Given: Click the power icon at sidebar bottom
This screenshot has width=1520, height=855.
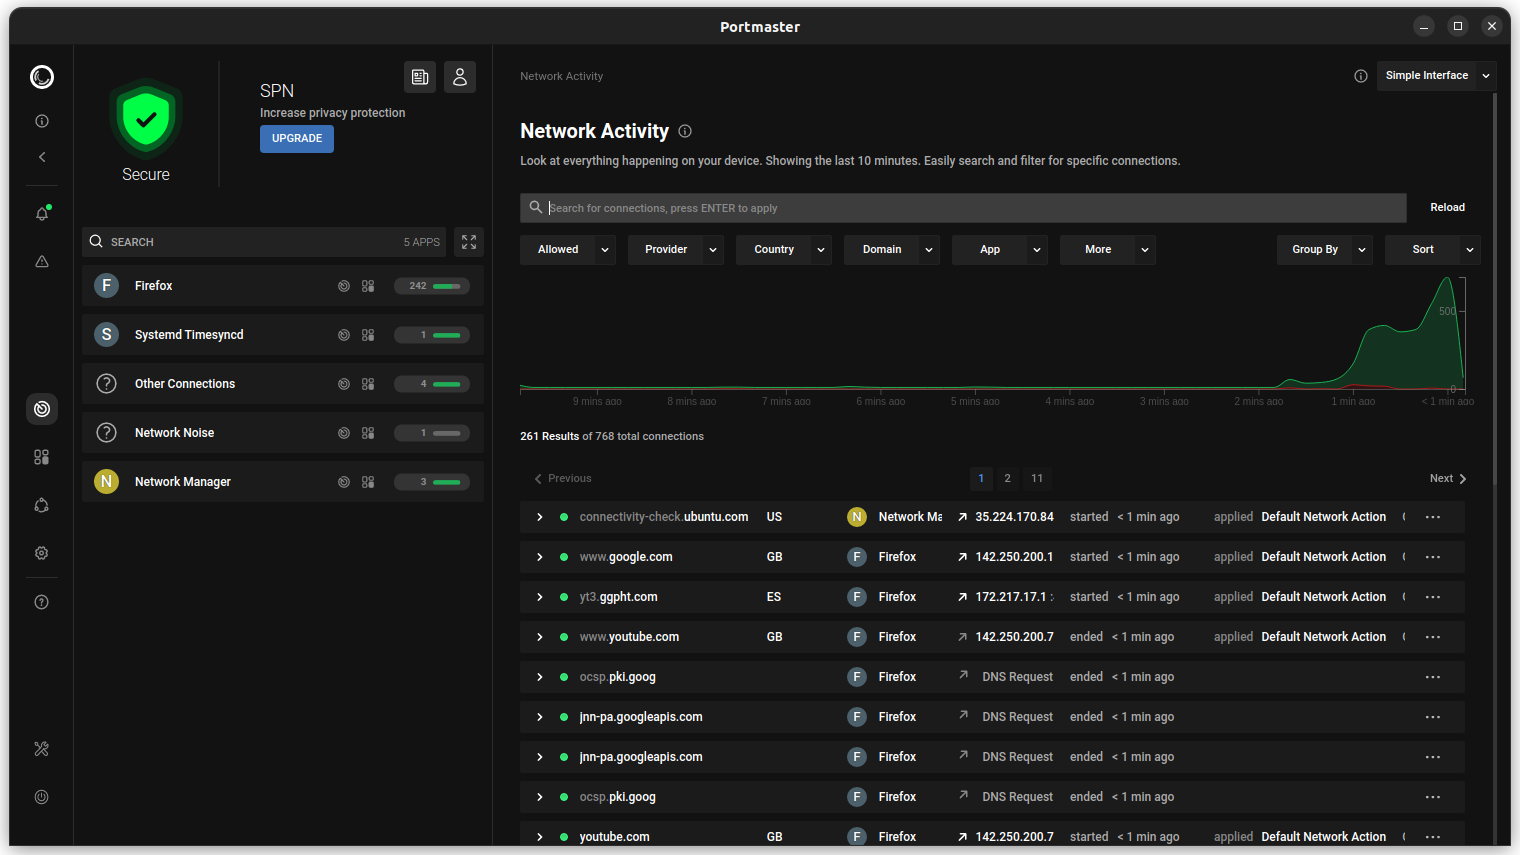Looking at the screenshot, I should pyautogui.click(x=42, y=797).
